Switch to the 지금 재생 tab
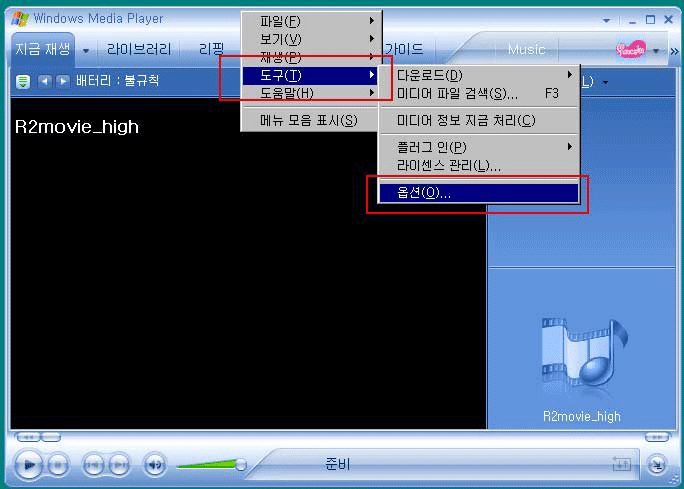The image size is (684, 489). [x=43, y=49]
